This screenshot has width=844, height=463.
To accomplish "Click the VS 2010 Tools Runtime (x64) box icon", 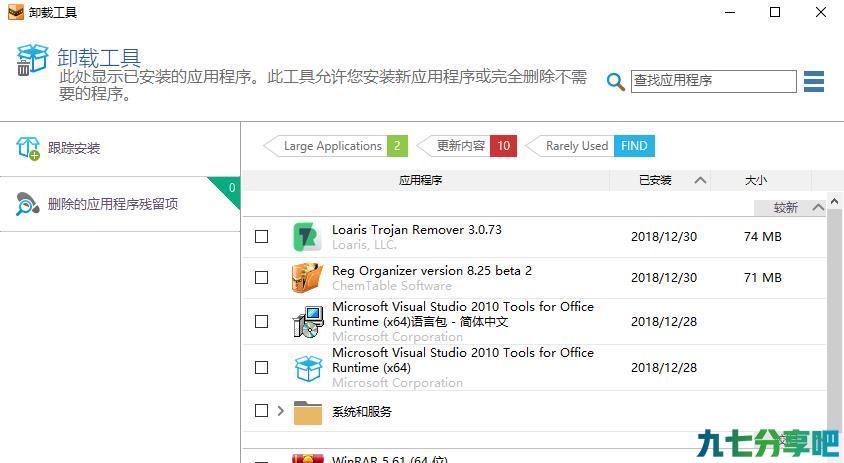I will 308,368.
